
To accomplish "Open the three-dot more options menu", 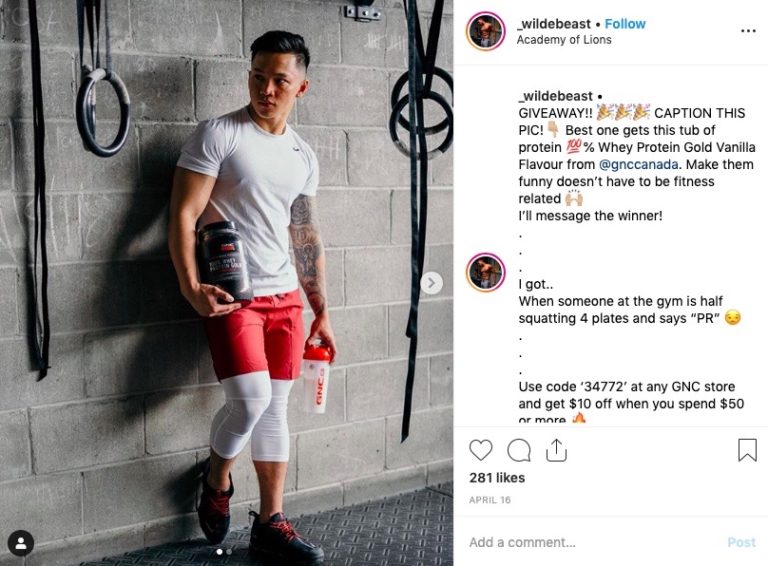I will click(748, 31).
